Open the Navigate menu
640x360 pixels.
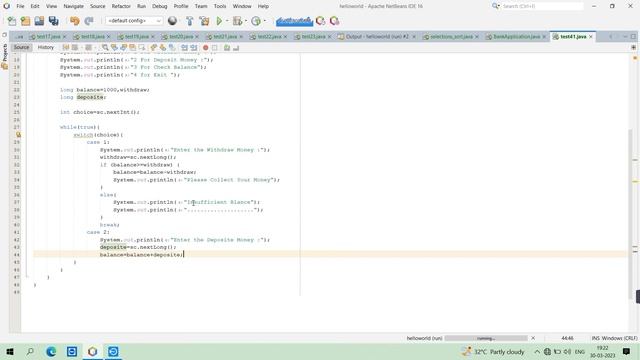click(73, 6)
